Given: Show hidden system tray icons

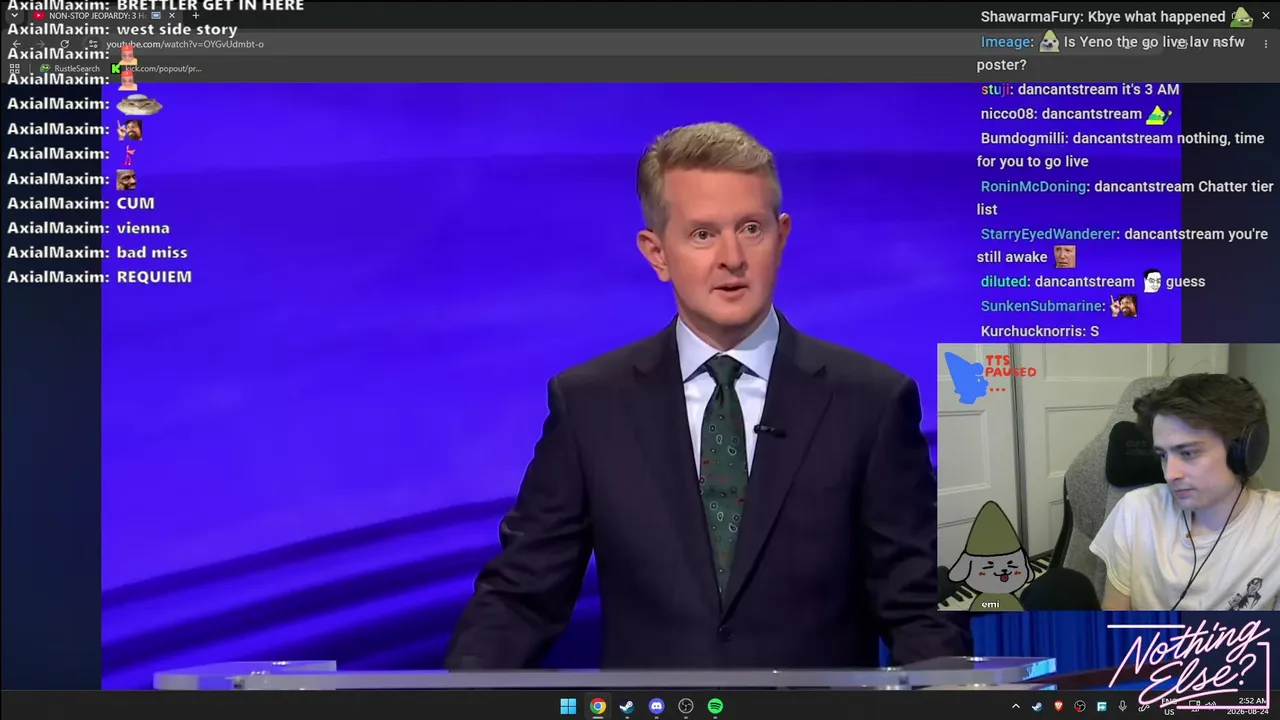Looking at the screenshot, I should (x=1016, y=707).
